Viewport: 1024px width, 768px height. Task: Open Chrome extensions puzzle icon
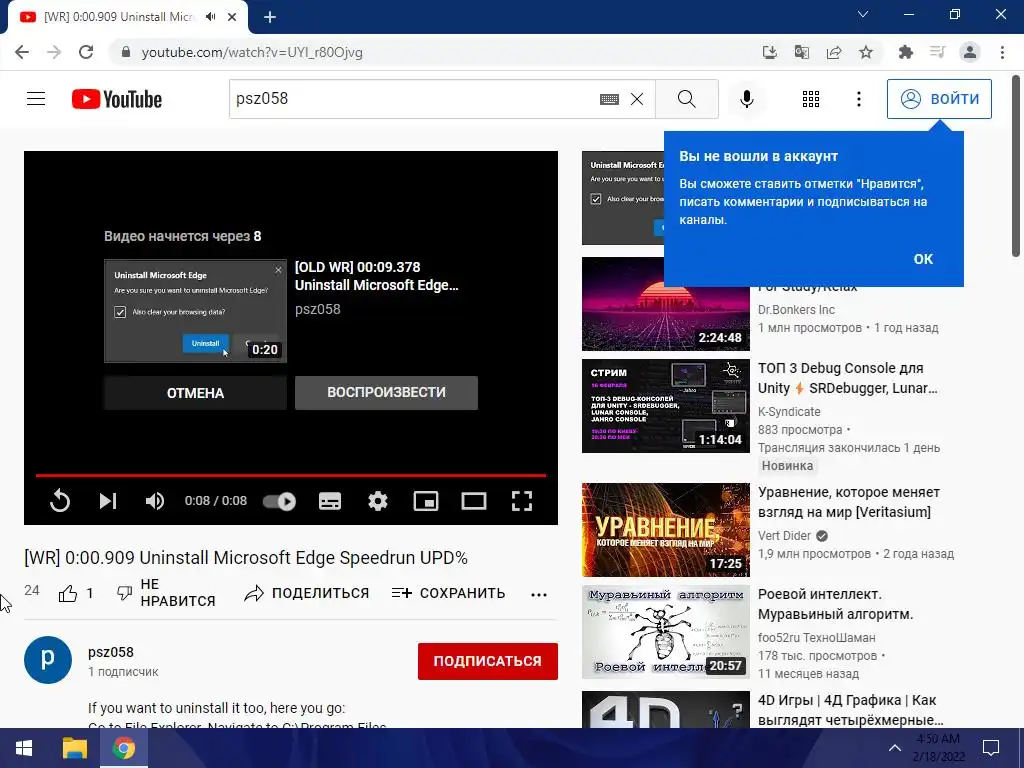906,52
